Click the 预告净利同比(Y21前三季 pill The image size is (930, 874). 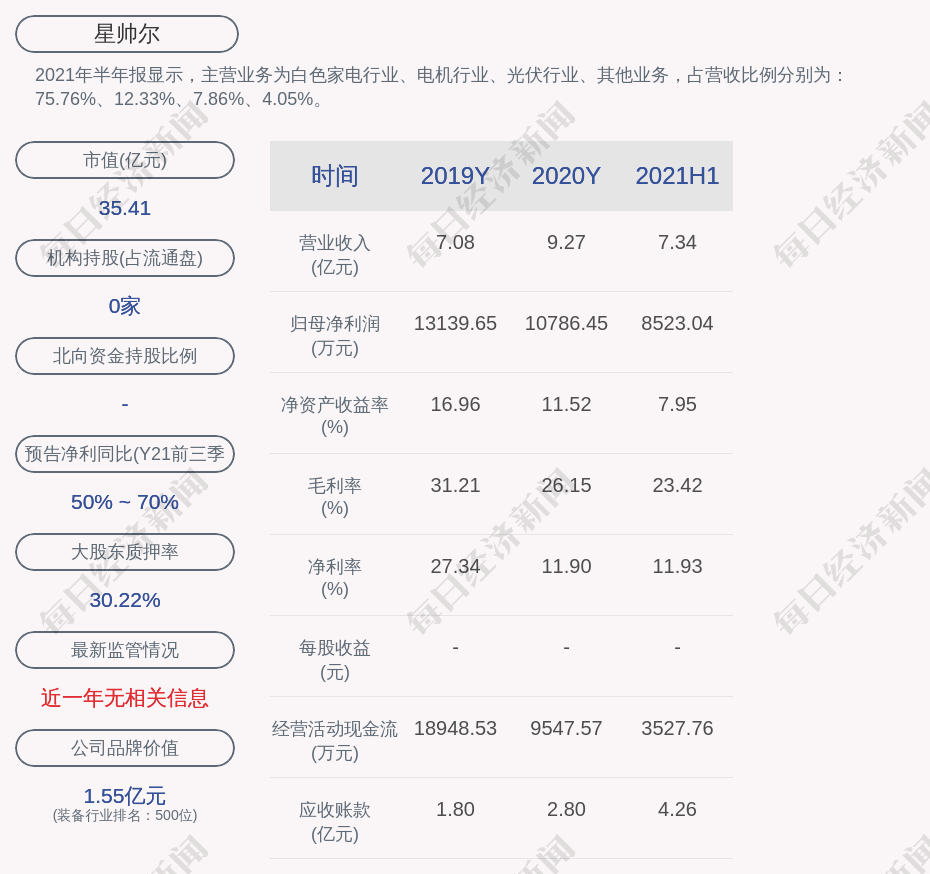tap(125, 454)
